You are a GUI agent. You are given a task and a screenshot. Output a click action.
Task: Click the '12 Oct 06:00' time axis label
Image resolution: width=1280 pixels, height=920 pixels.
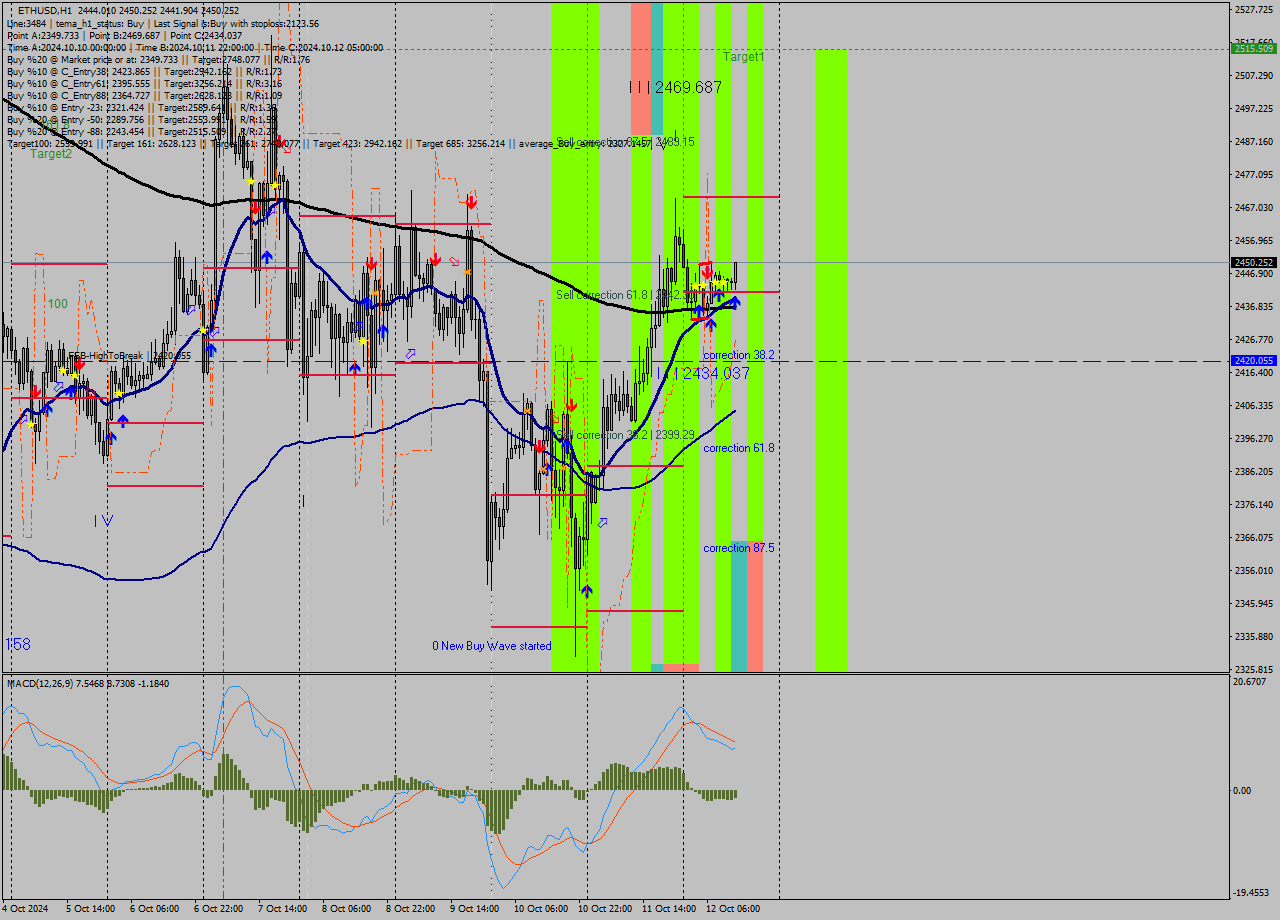732,909
